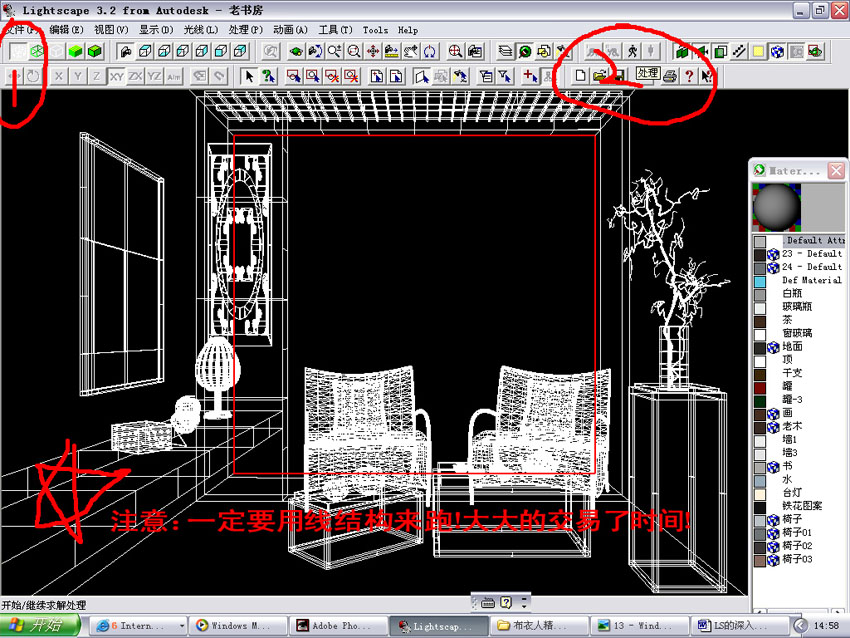The image size is (850, 638).
Task: Close the Materials panel
Action: [836, 171]
